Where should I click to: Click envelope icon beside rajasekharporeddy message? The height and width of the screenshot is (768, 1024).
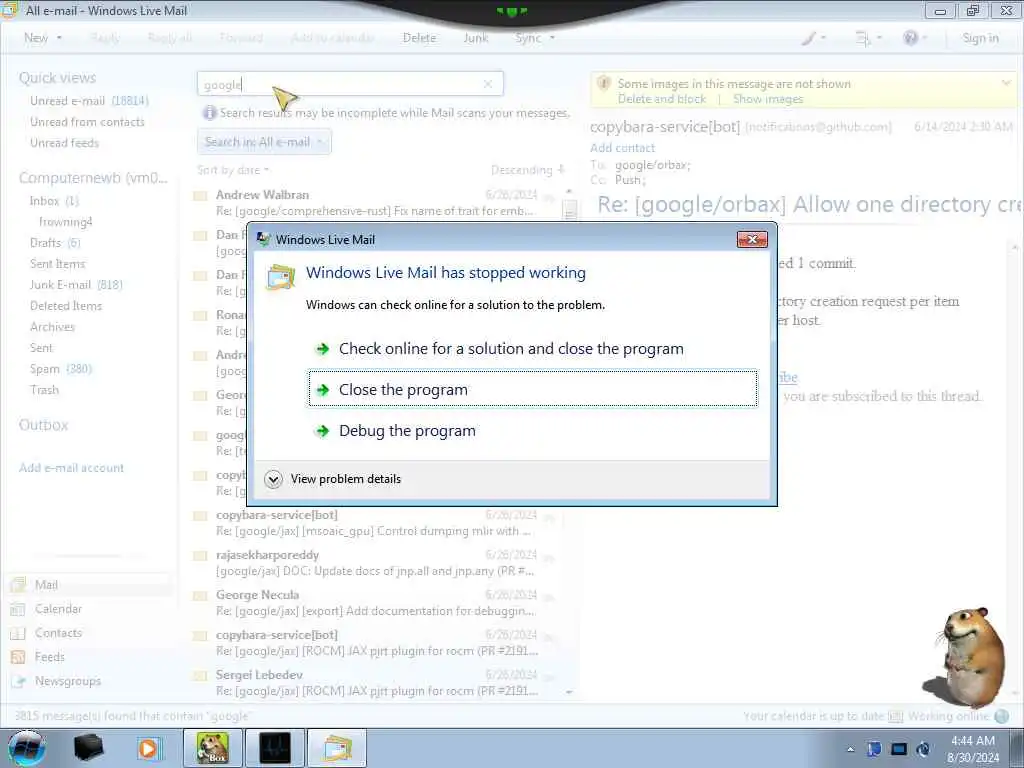[200, 556]
